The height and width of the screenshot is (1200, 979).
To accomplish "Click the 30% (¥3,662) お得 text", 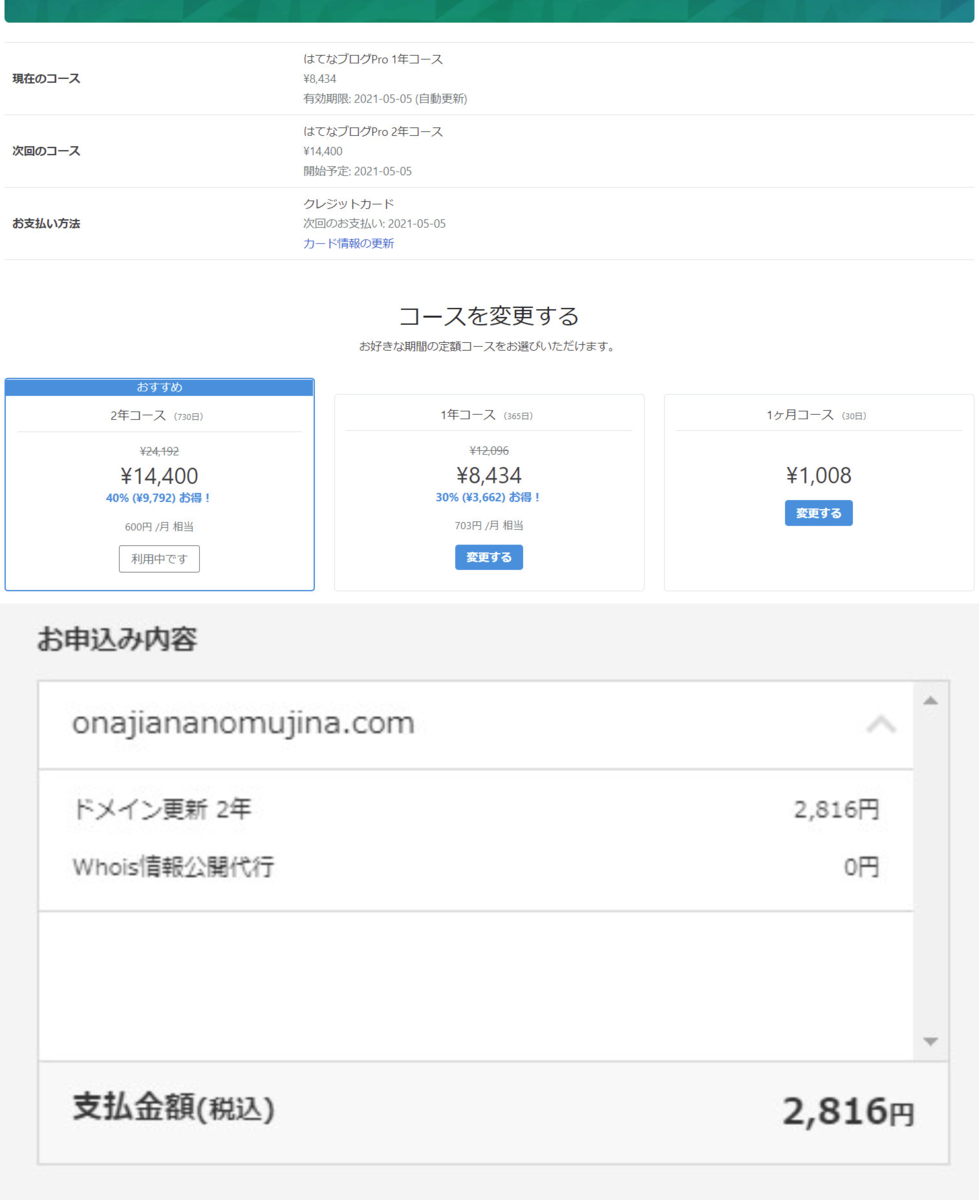I will [x=489, y=497].
